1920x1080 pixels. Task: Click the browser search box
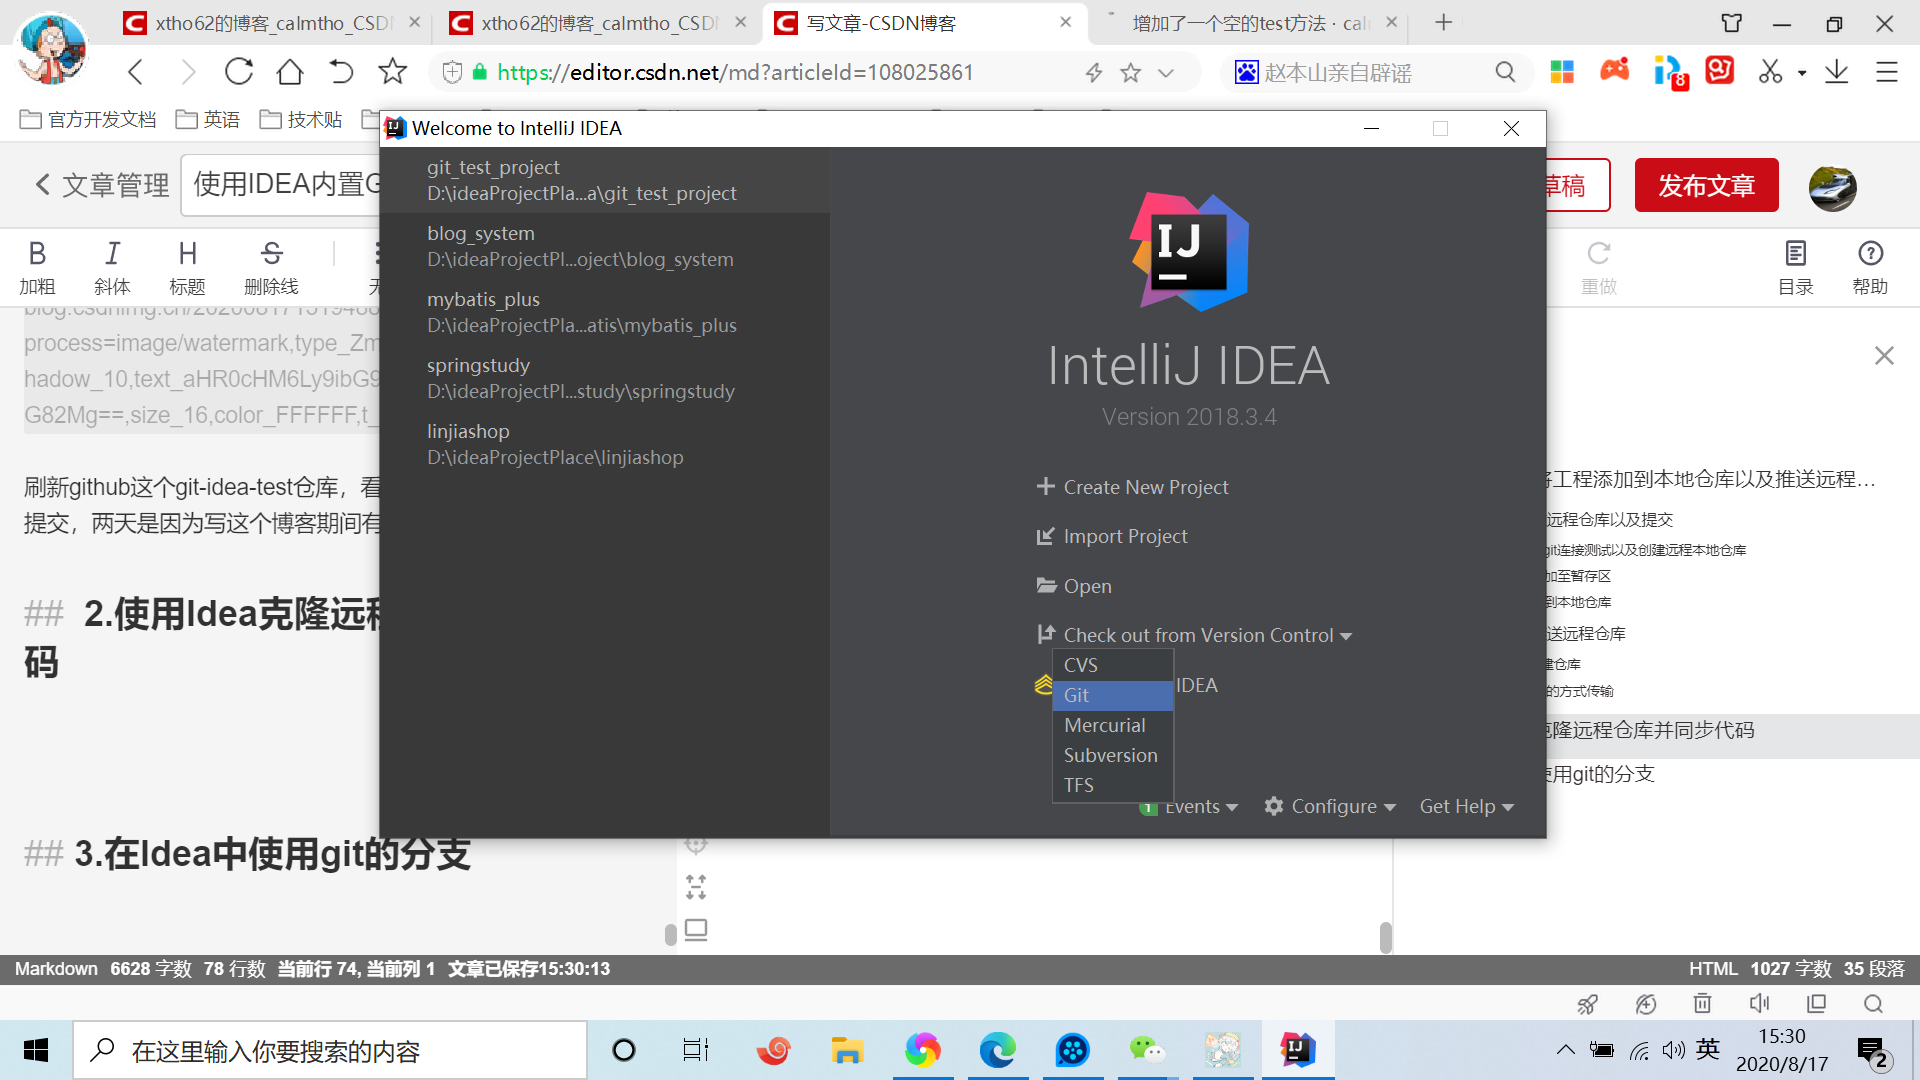point(1375,72)
